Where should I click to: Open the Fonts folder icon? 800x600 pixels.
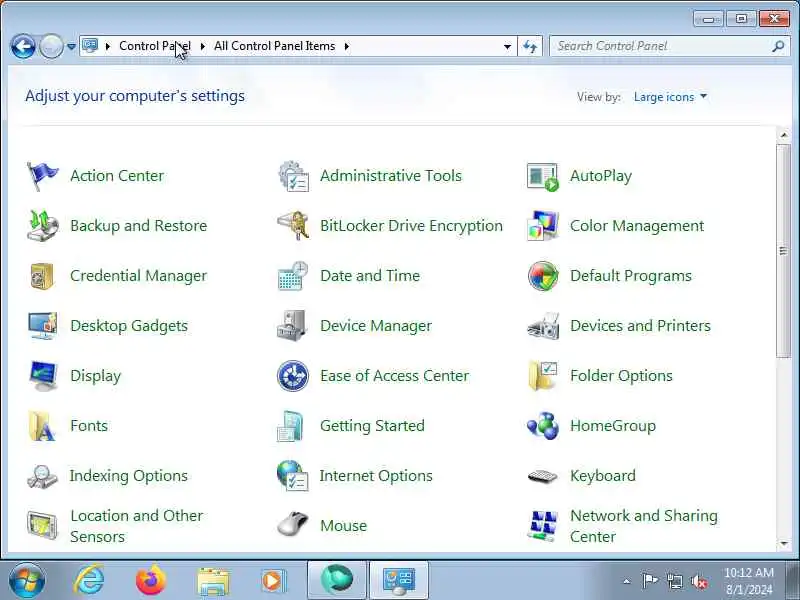(x=42, y=426)
